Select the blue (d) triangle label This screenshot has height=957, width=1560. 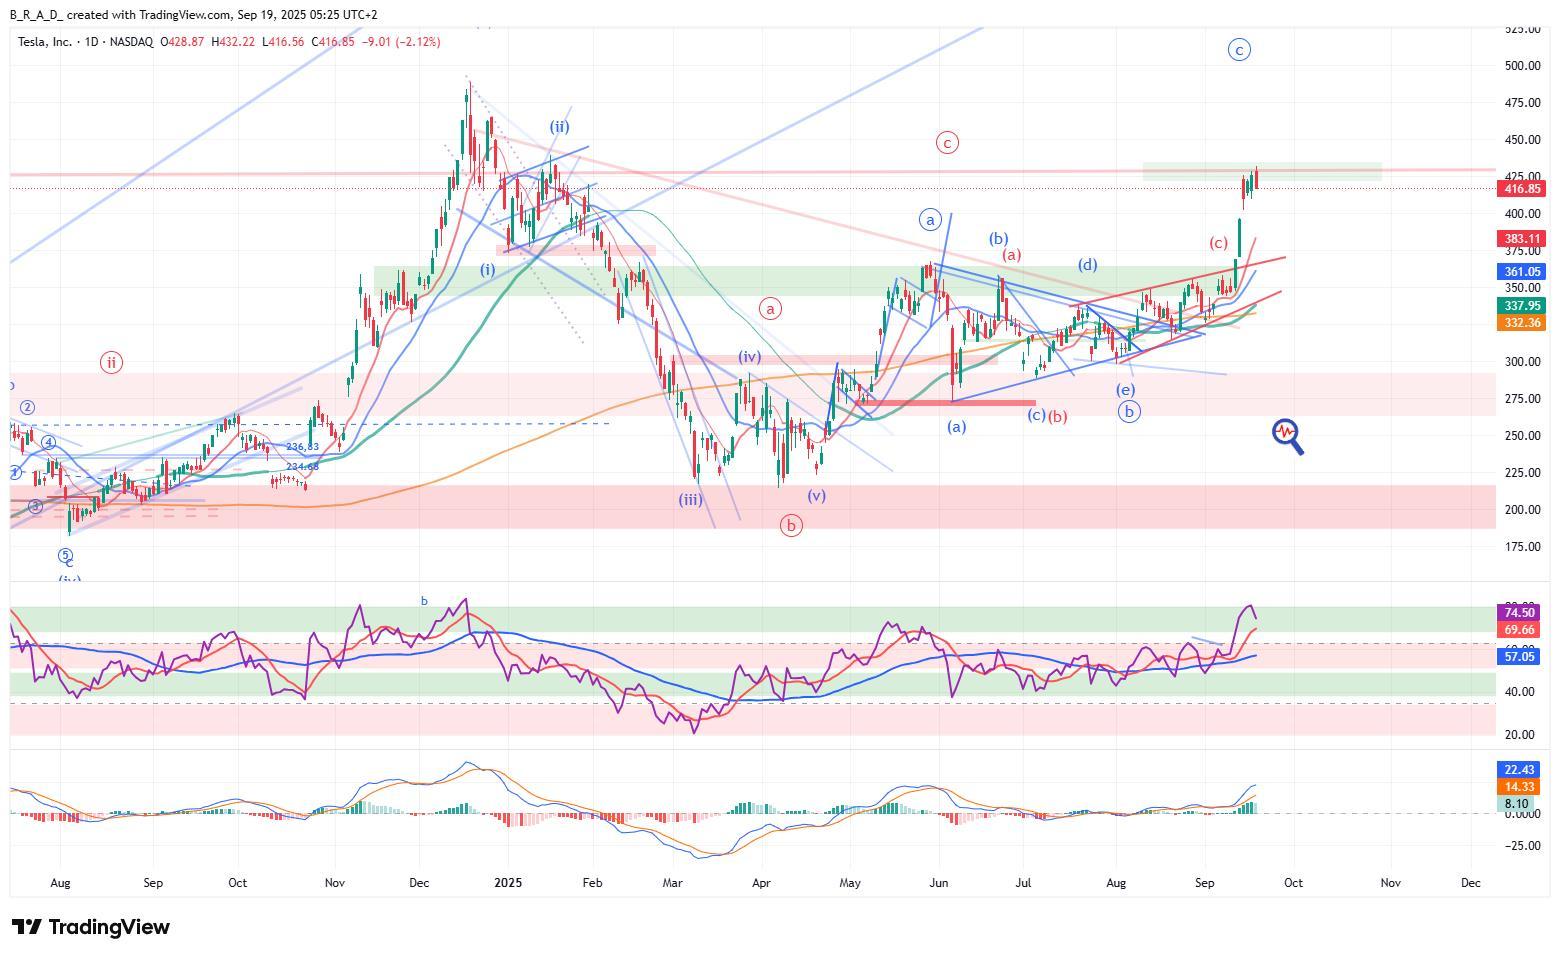[1087, 265]
